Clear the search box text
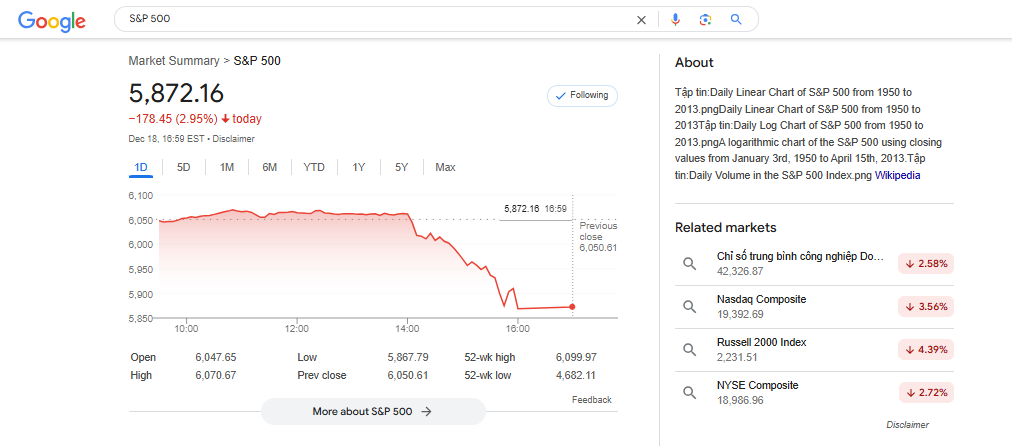This screenshot has width=1012, height=447. tap(642, 20)
